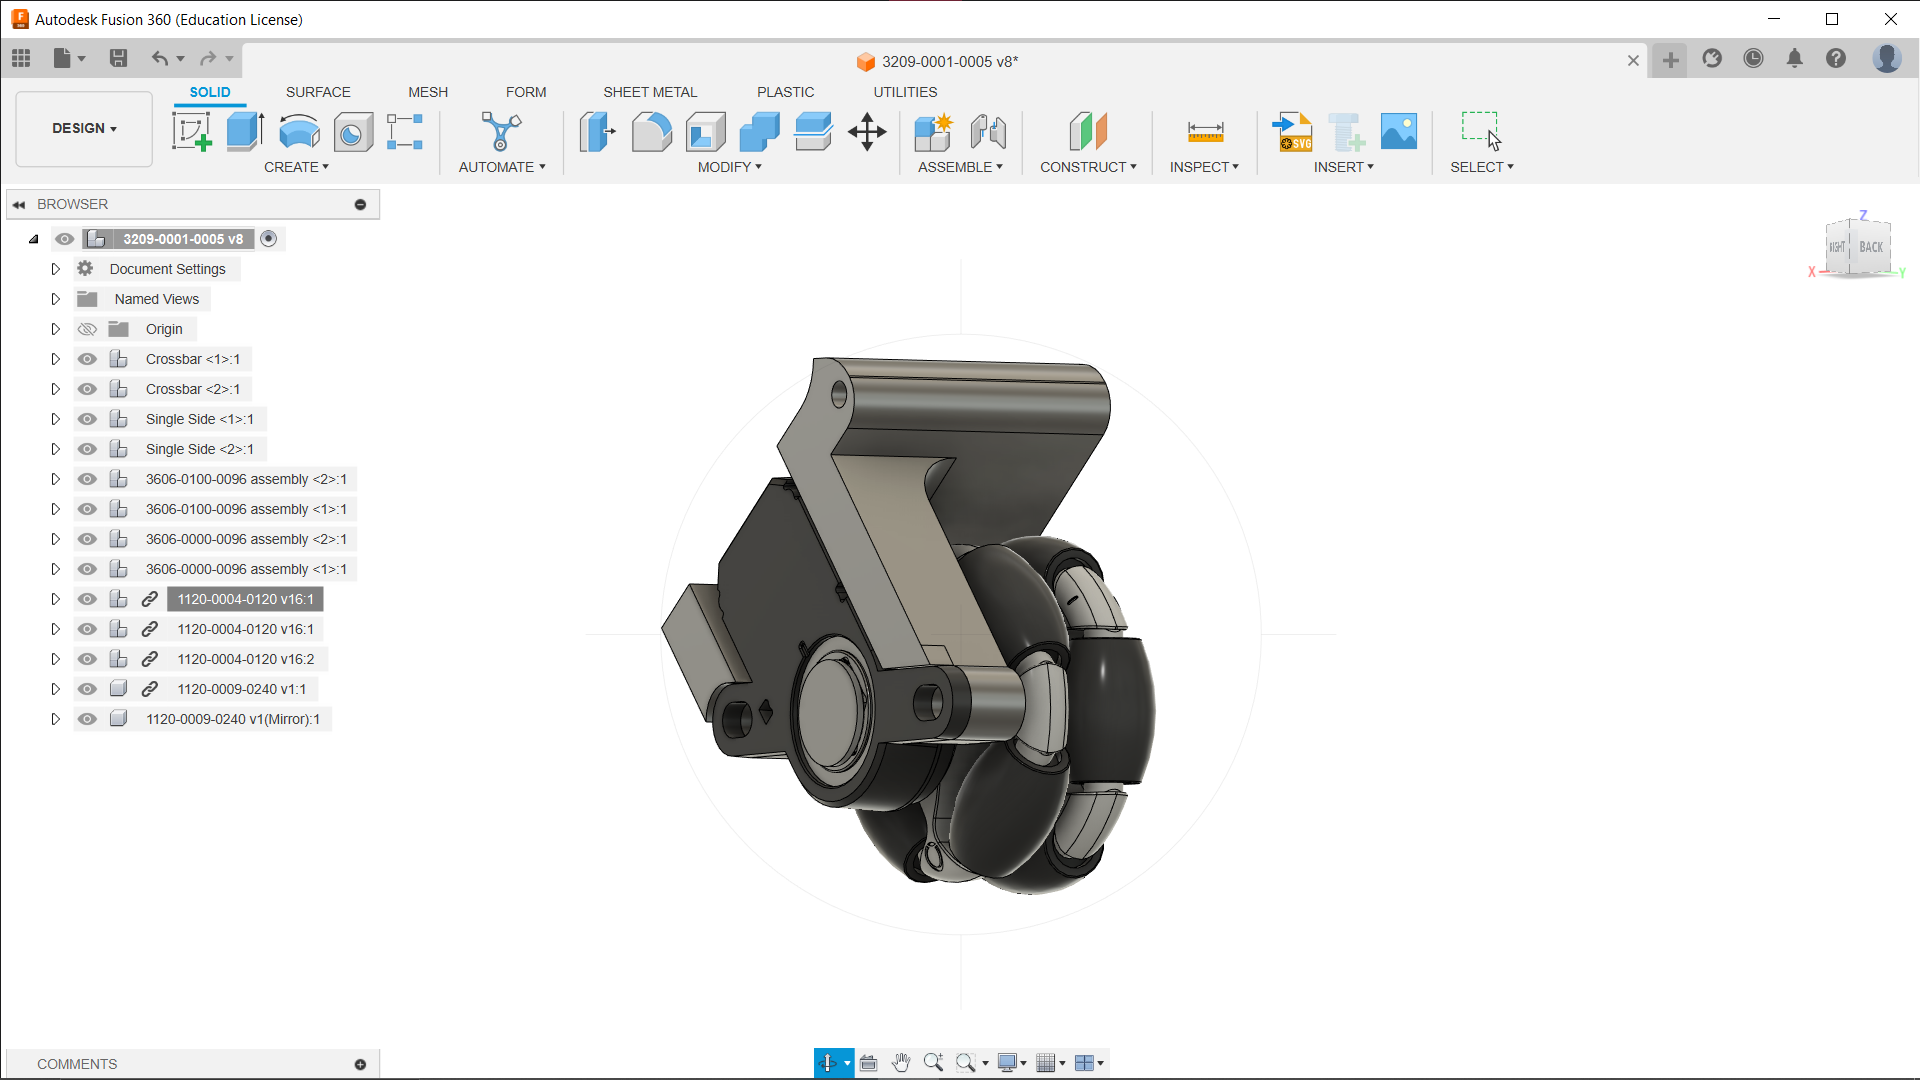The width and height of the screenshot is (1920, 1080).
Task: Expand the COMMENTS panel
Action: [x=360, y=1064]
